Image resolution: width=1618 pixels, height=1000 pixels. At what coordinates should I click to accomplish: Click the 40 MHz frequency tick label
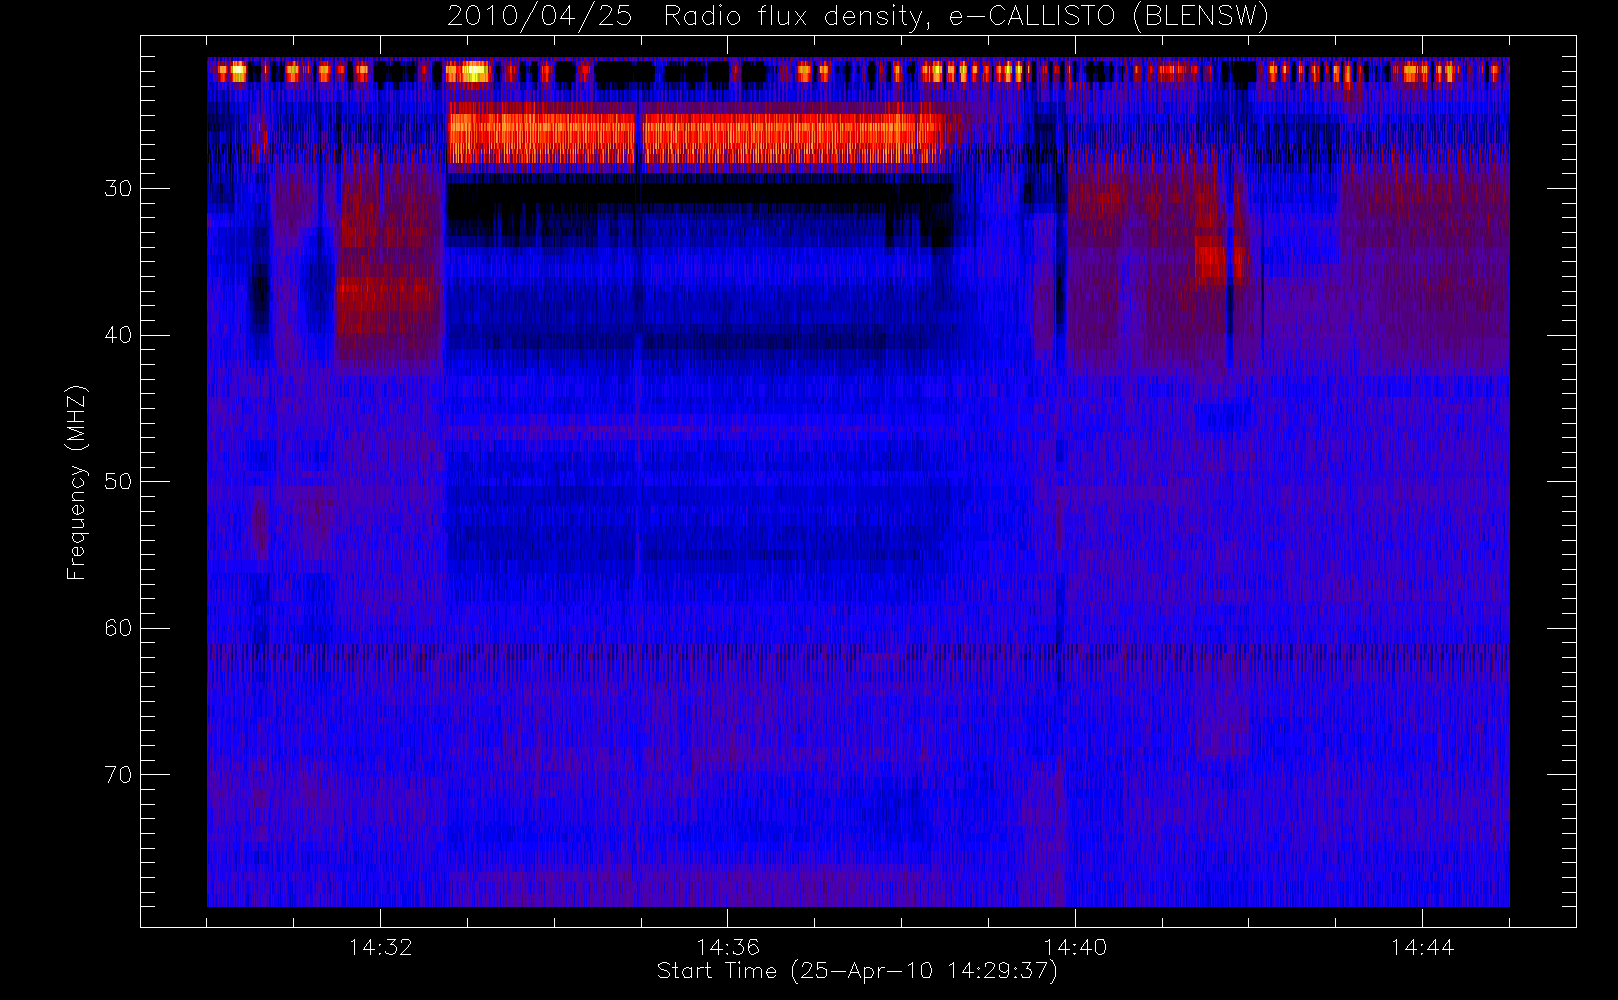118,335
